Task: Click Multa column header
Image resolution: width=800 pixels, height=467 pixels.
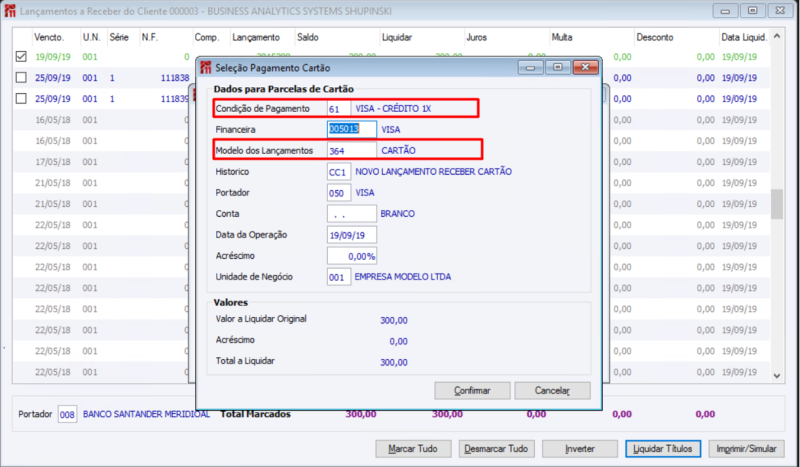Action: pyautogui.click(x=562, y=37)
